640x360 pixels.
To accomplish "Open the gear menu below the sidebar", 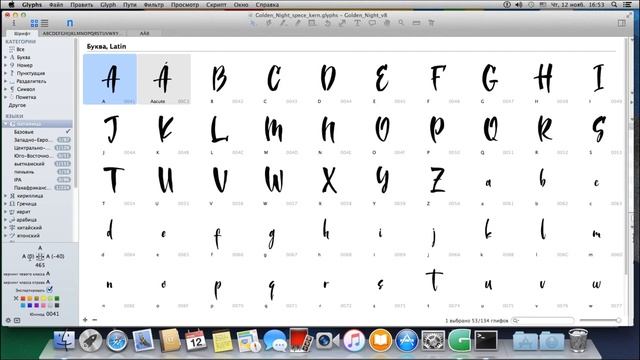I will coord(8,320).
